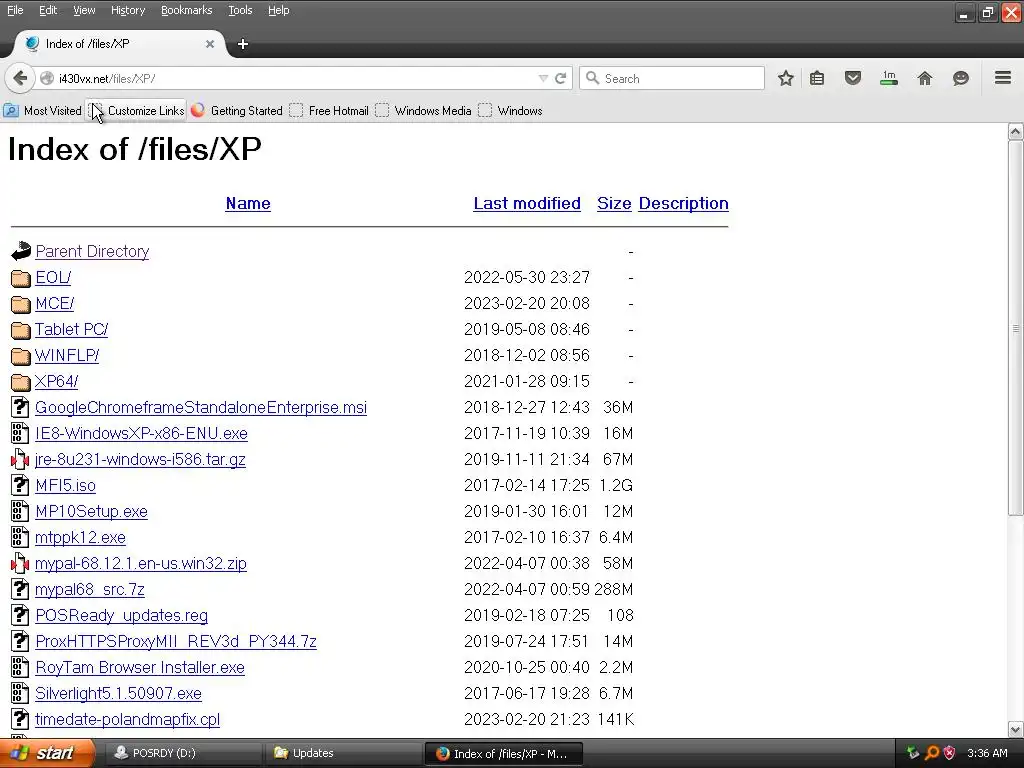Download timedate-polandmapfix.cpl link

point(127,720)
